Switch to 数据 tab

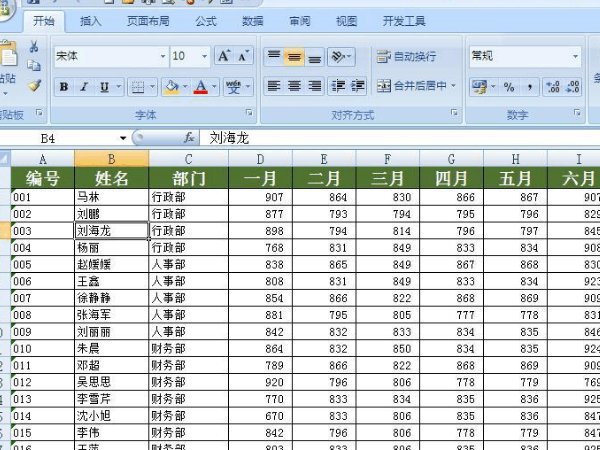(253, 21)
